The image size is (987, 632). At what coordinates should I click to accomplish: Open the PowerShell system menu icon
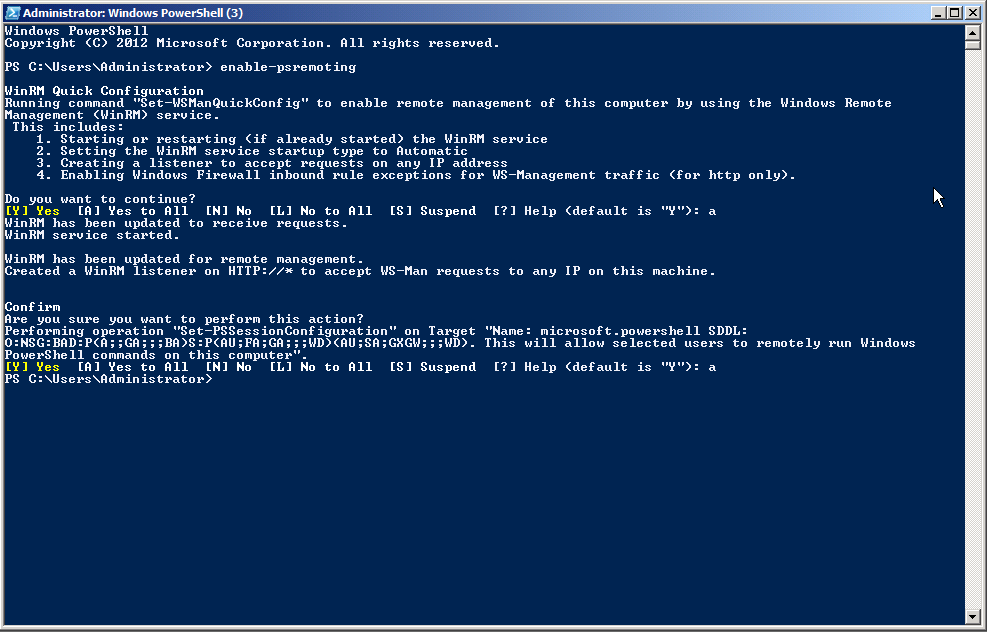click(x=12, y=13)
